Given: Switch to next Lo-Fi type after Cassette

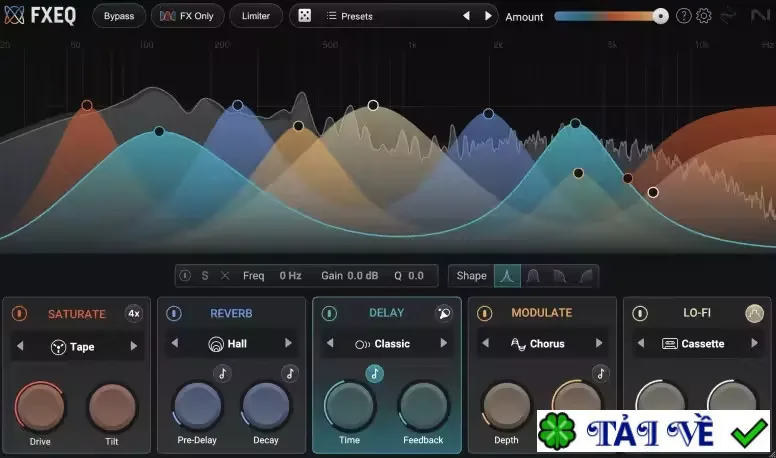Looking at the screenshot, I should (755, 343).
